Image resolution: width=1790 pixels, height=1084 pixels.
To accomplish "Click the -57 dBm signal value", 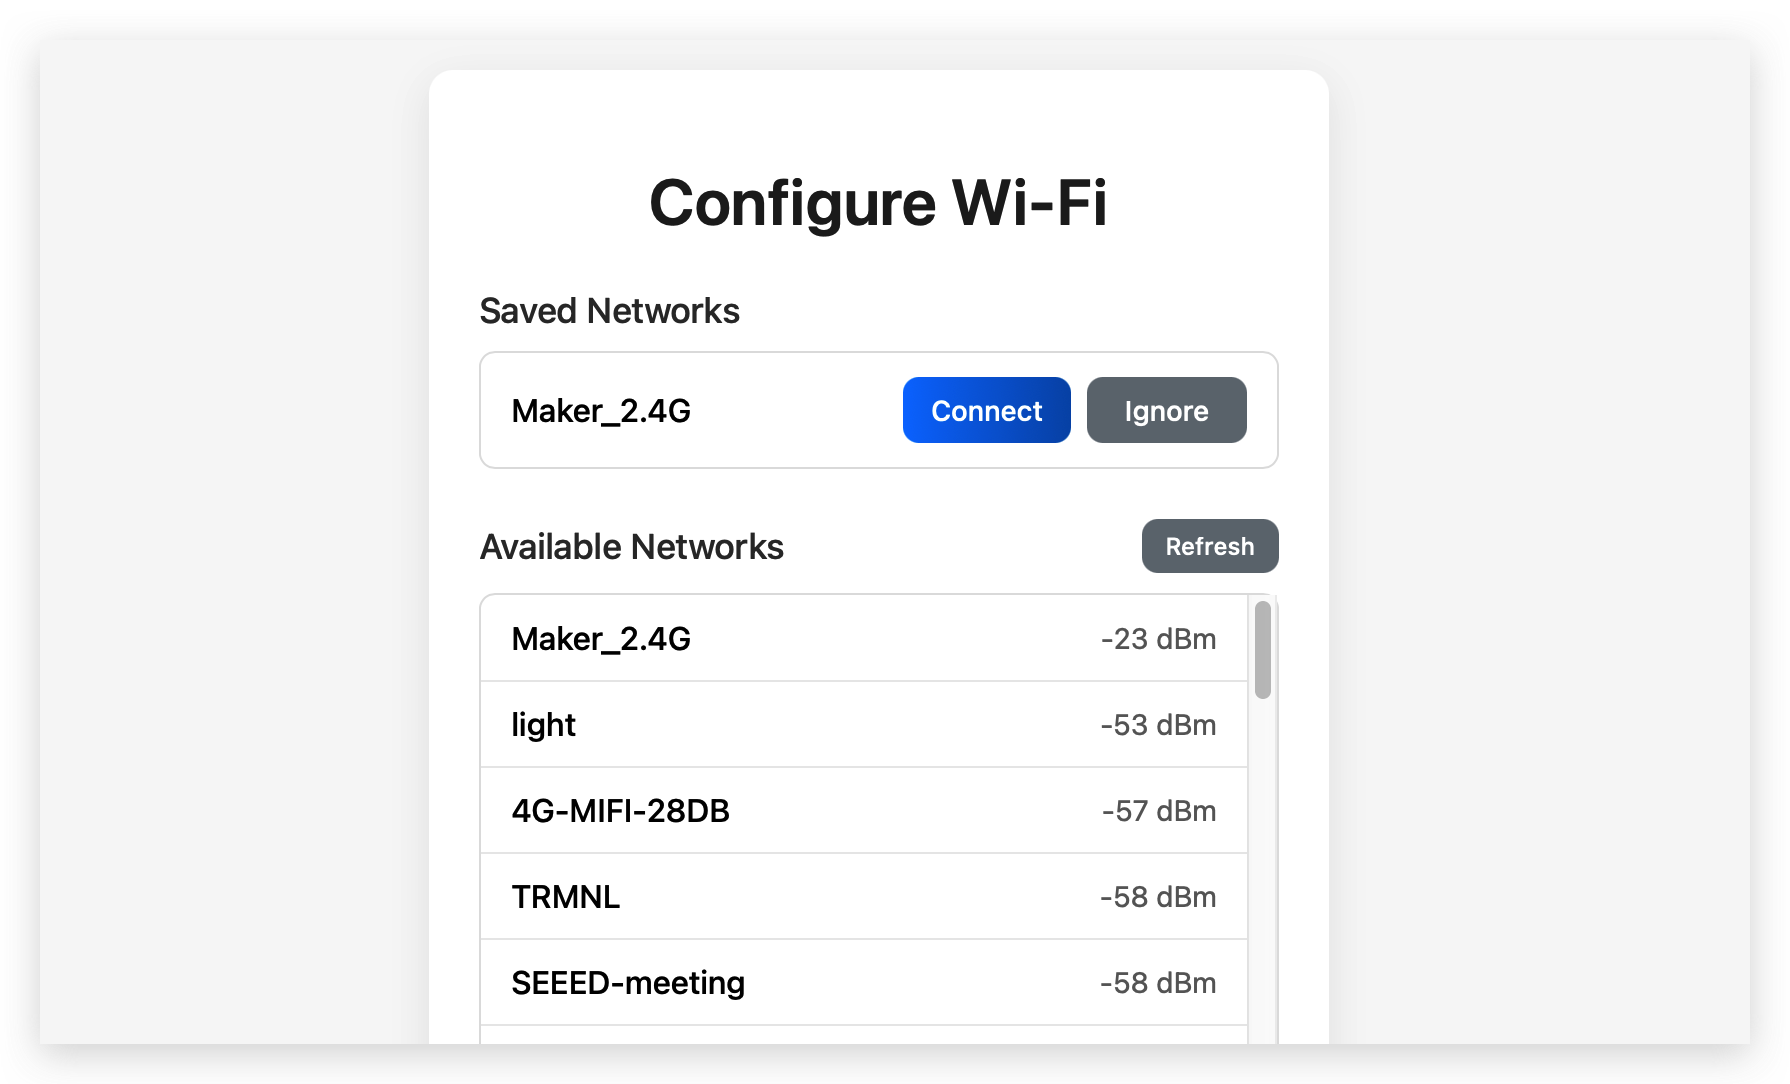I will click(x=1158, y=811).
